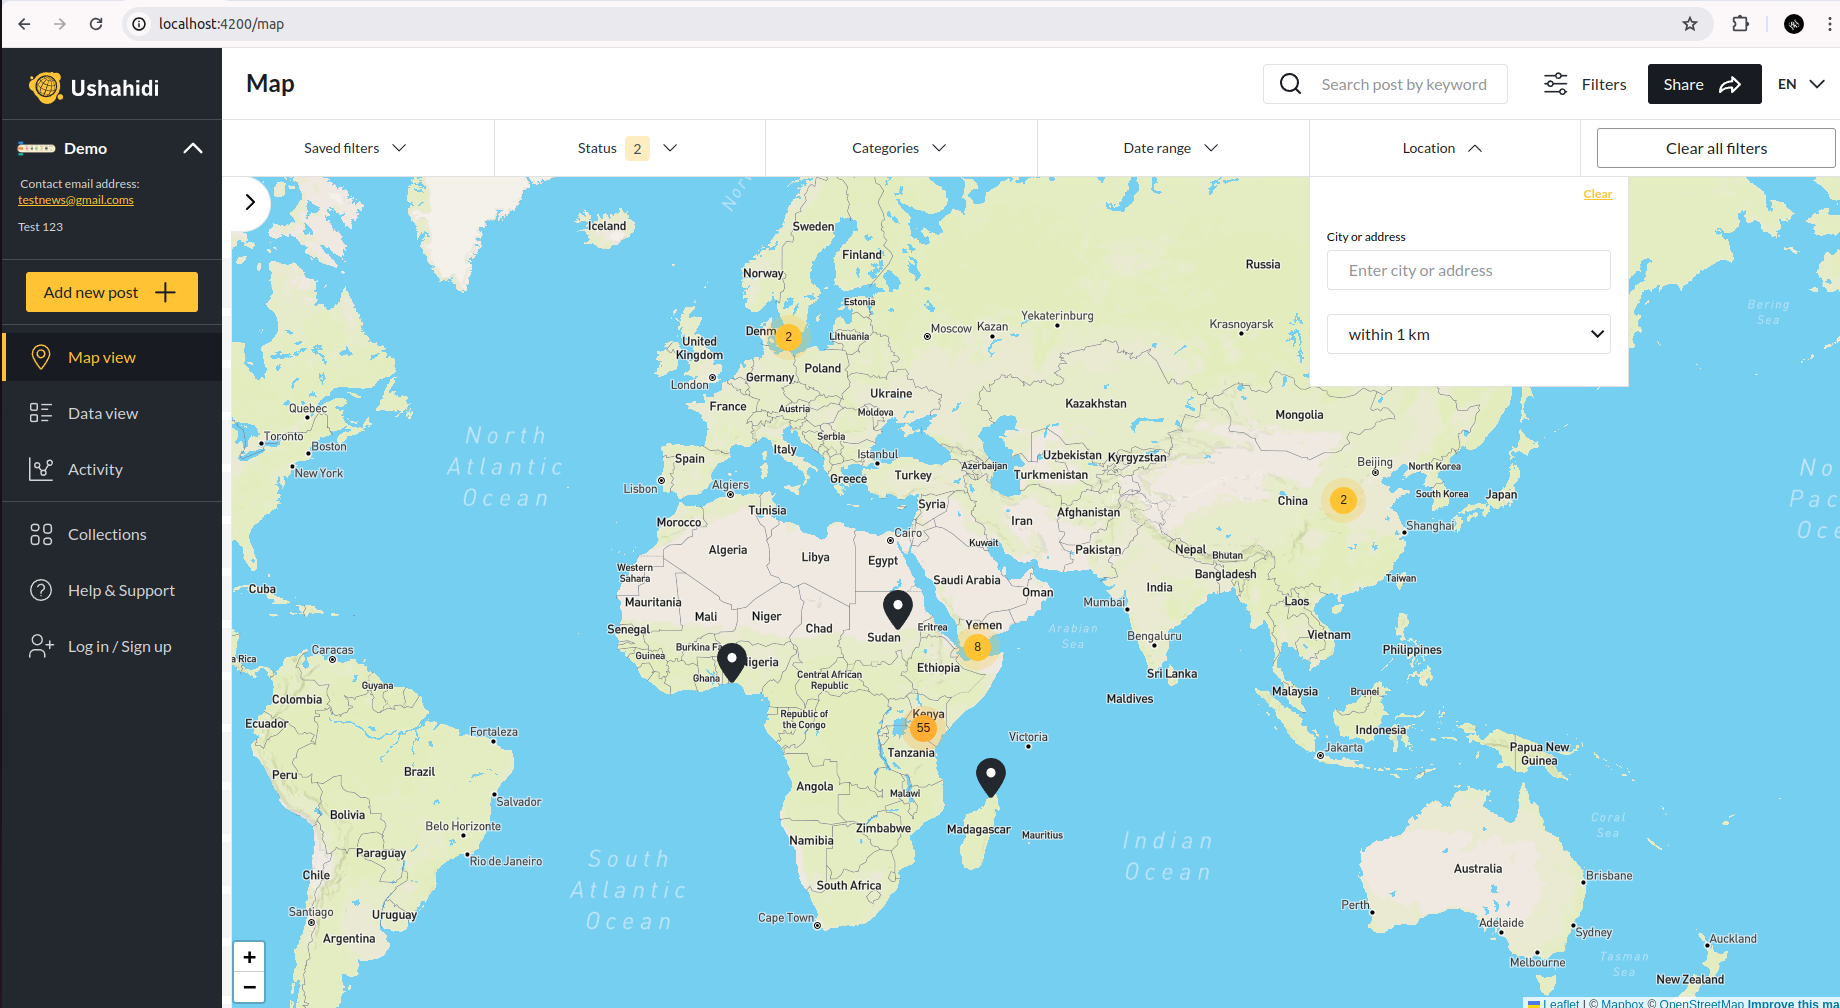Click Add new post button
Screen dimensions: 1840x1008
(112, 292)
